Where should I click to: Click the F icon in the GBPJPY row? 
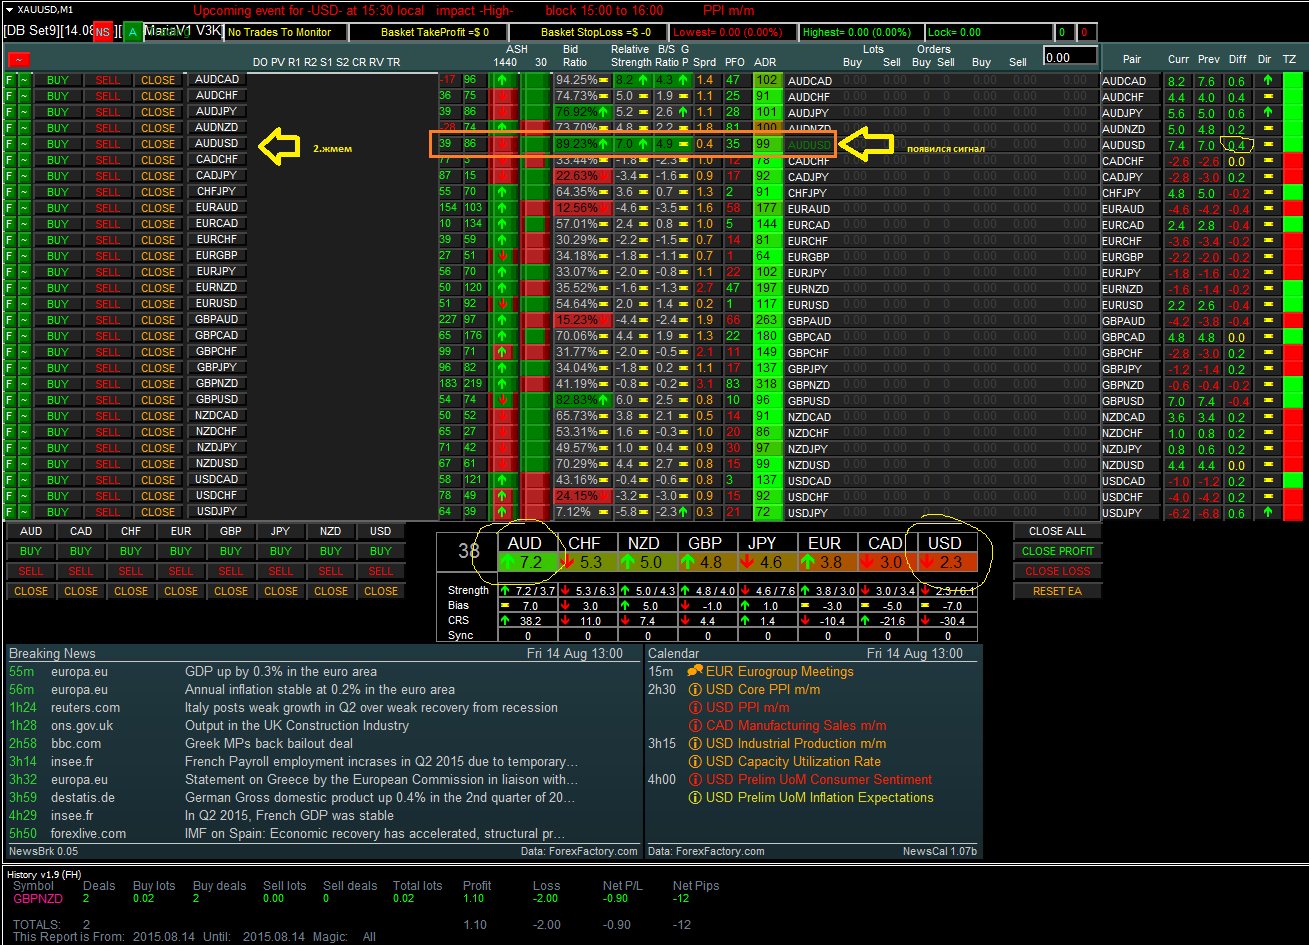click(10, 368)
